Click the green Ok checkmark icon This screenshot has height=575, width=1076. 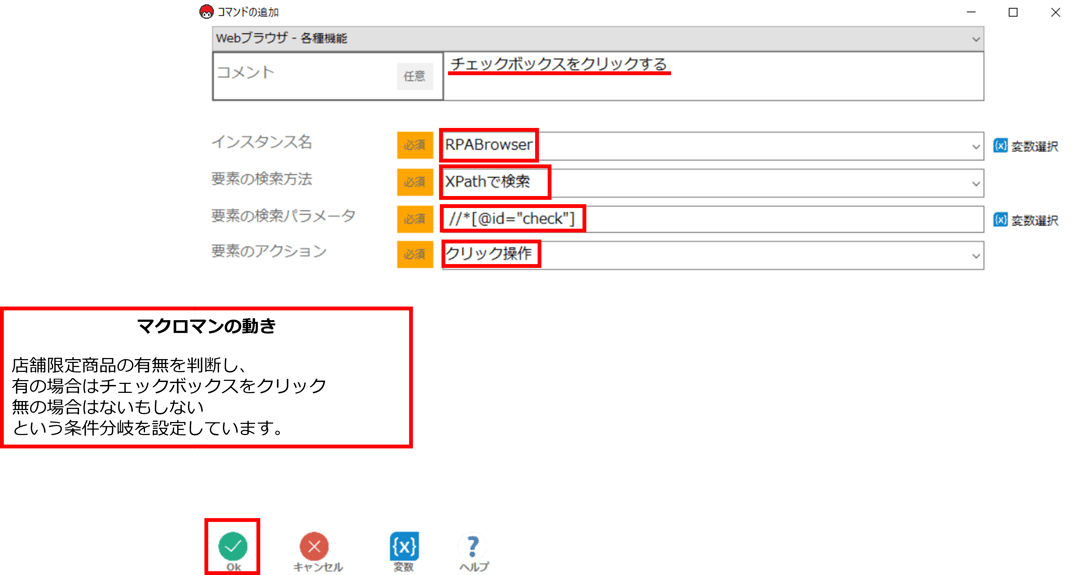point(233,546)
